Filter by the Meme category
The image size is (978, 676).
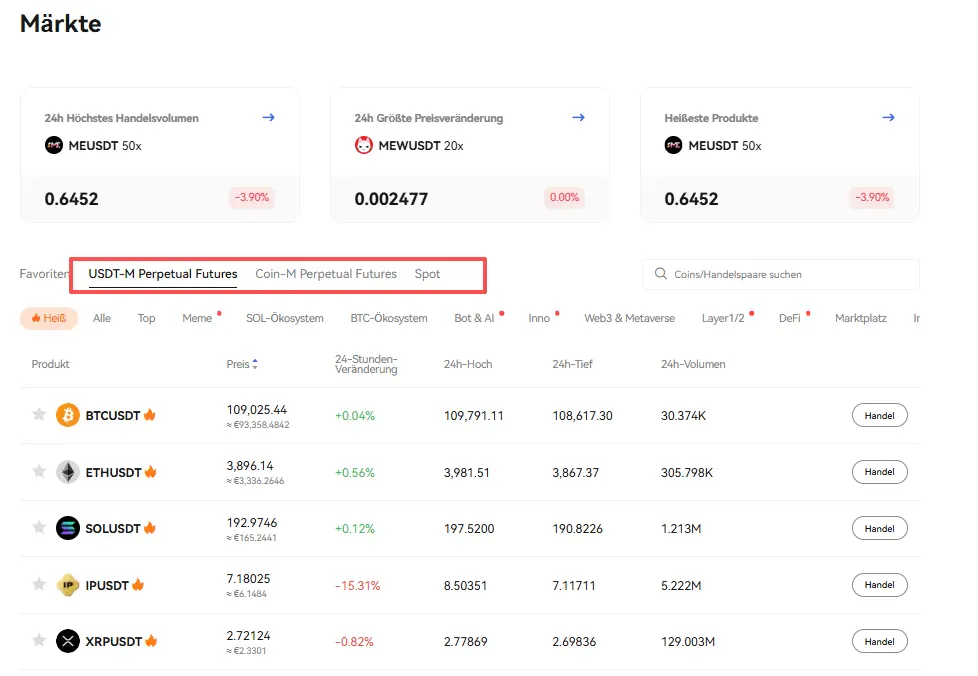pyautogui.click(x=197, y=318)
